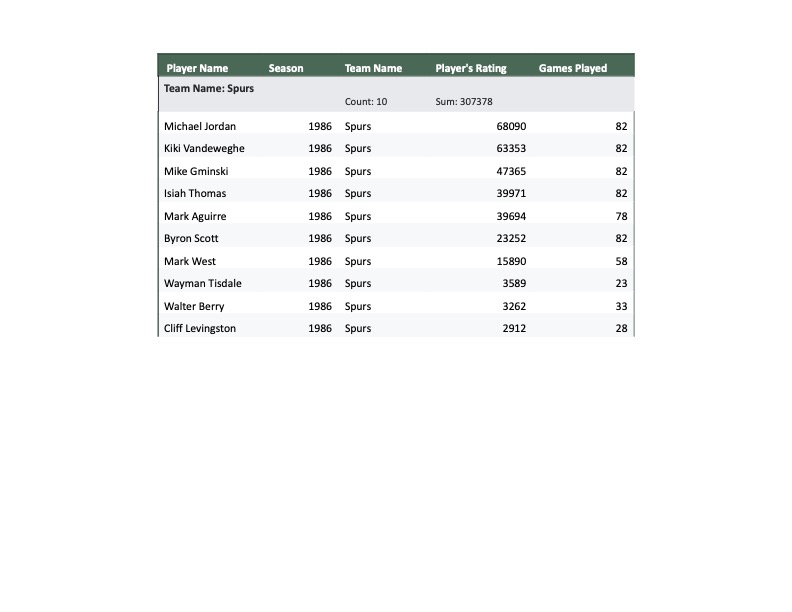792x612 pixels.
Task: Select the Player's Rating column header
Action: coord(471,68)
